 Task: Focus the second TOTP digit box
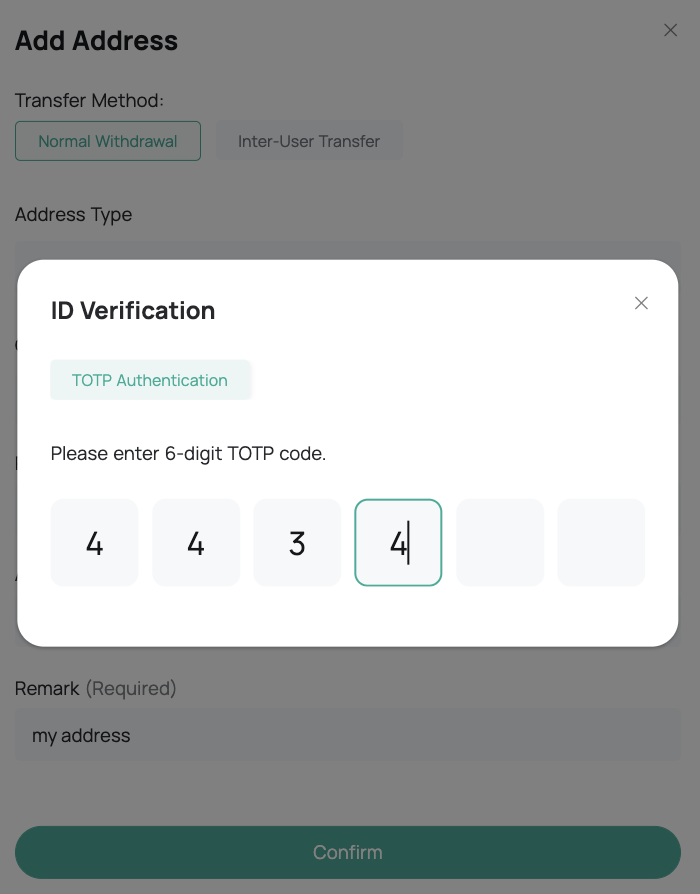(196, 543)
